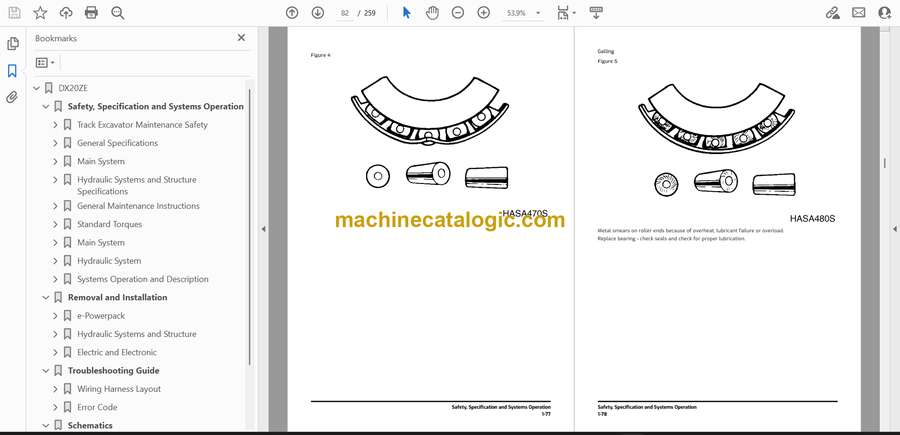
Task: Open bookmarks options menu
Action: pyautogui.click(x=46, y=62)
